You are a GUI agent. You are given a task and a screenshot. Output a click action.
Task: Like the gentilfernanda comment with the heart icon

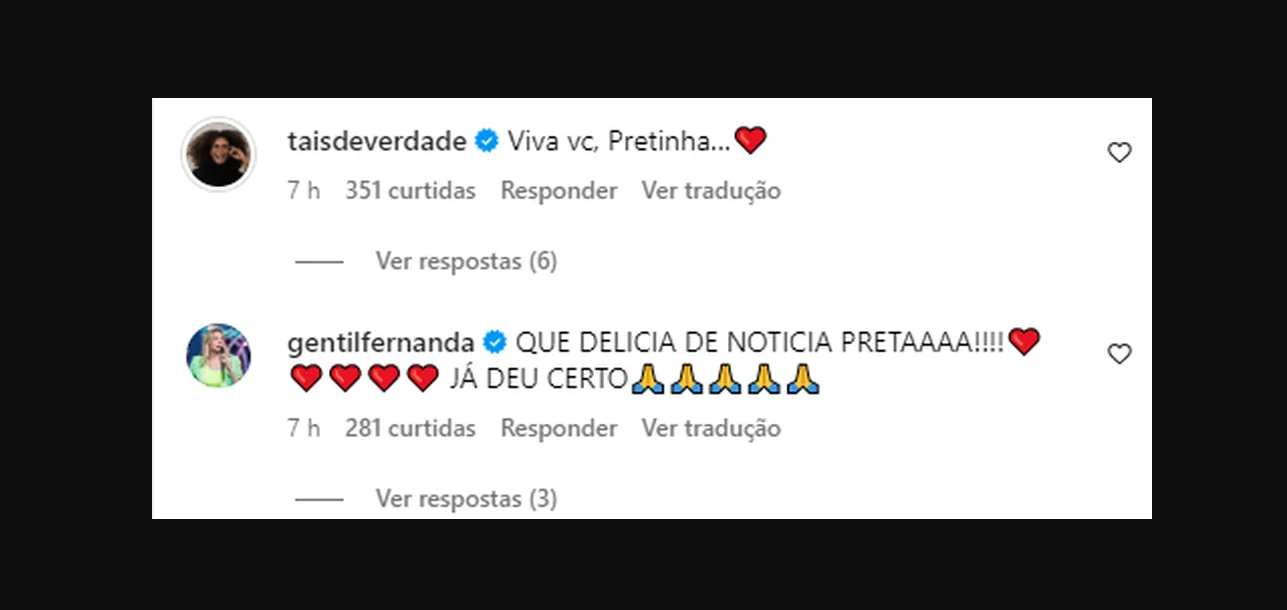pos(1119,354)
